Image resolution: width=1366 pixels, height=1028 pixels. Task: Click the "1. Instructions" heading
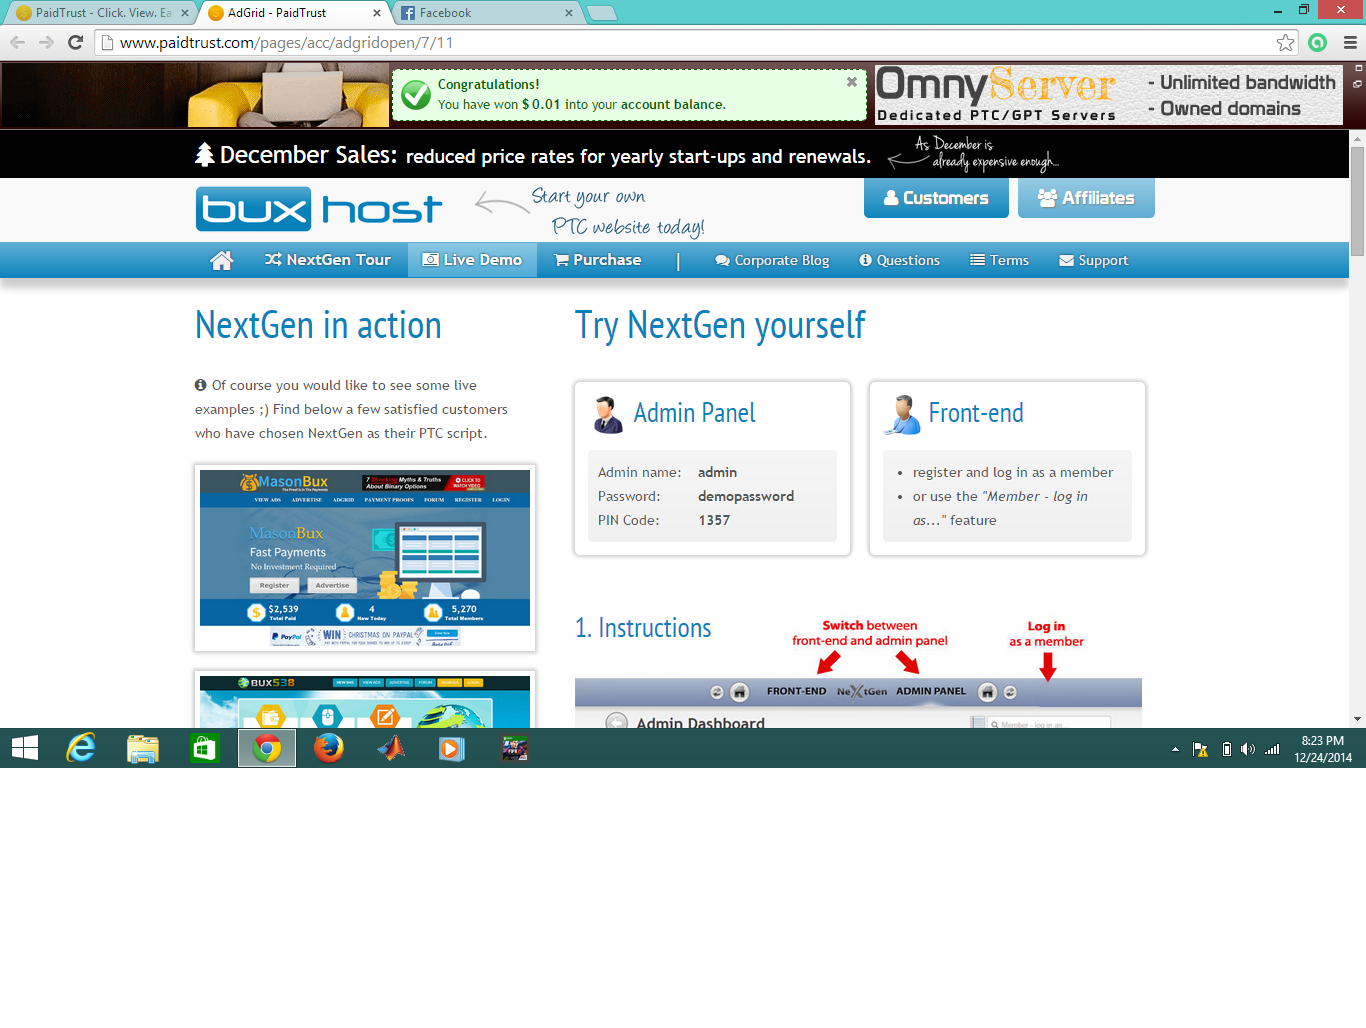pos(643,628)
